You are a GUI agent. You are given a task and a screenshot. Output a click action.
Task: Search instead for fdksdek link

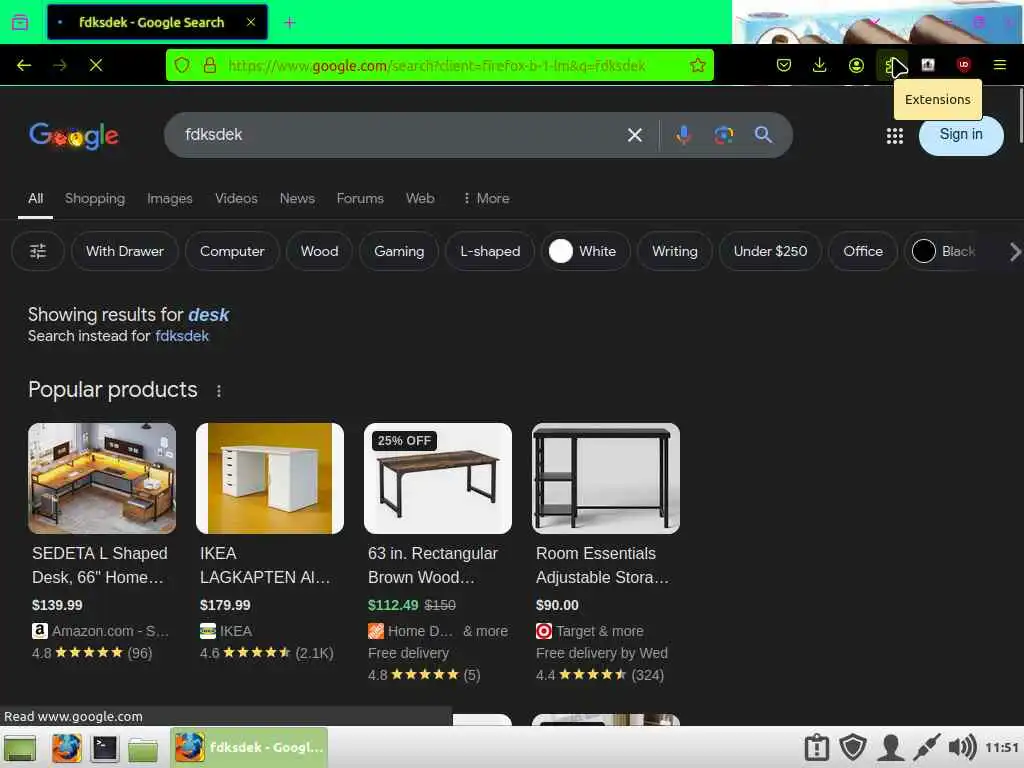[182, 336]
